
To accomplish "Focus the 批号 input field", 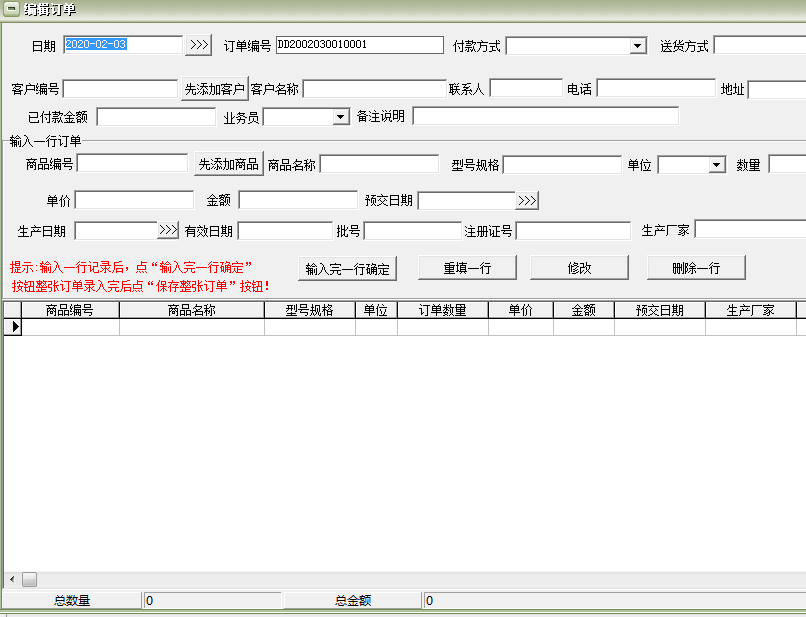I will [413, 230].
